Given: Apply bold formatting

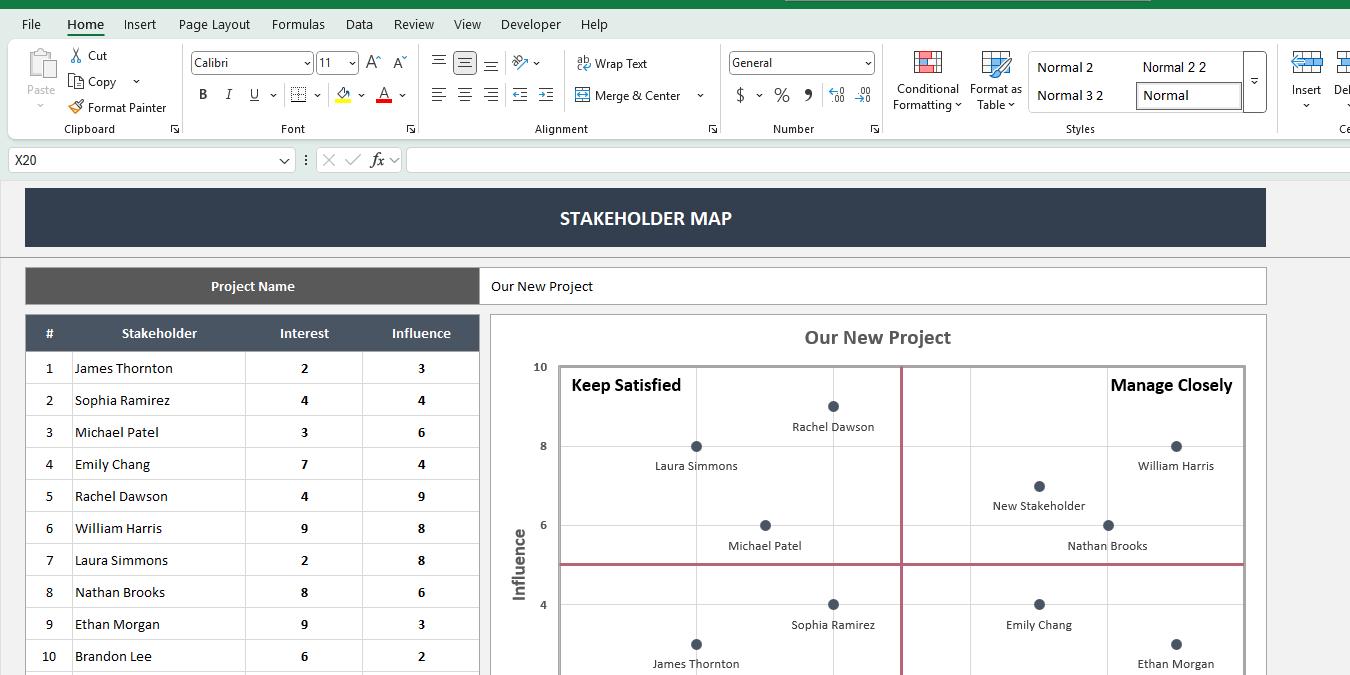Looking at the screenshot, I should [203, 95].
